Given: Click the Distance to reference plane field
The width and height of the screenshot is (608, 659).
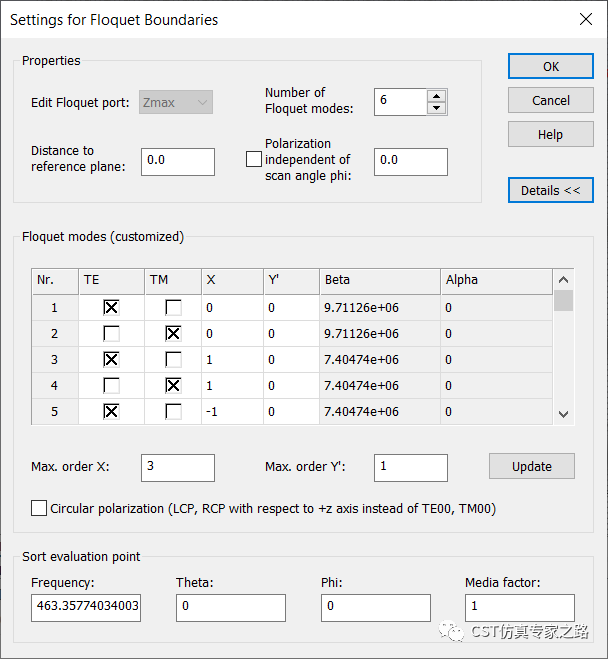Looking at the screenshot, I should (x=178, y=162).
